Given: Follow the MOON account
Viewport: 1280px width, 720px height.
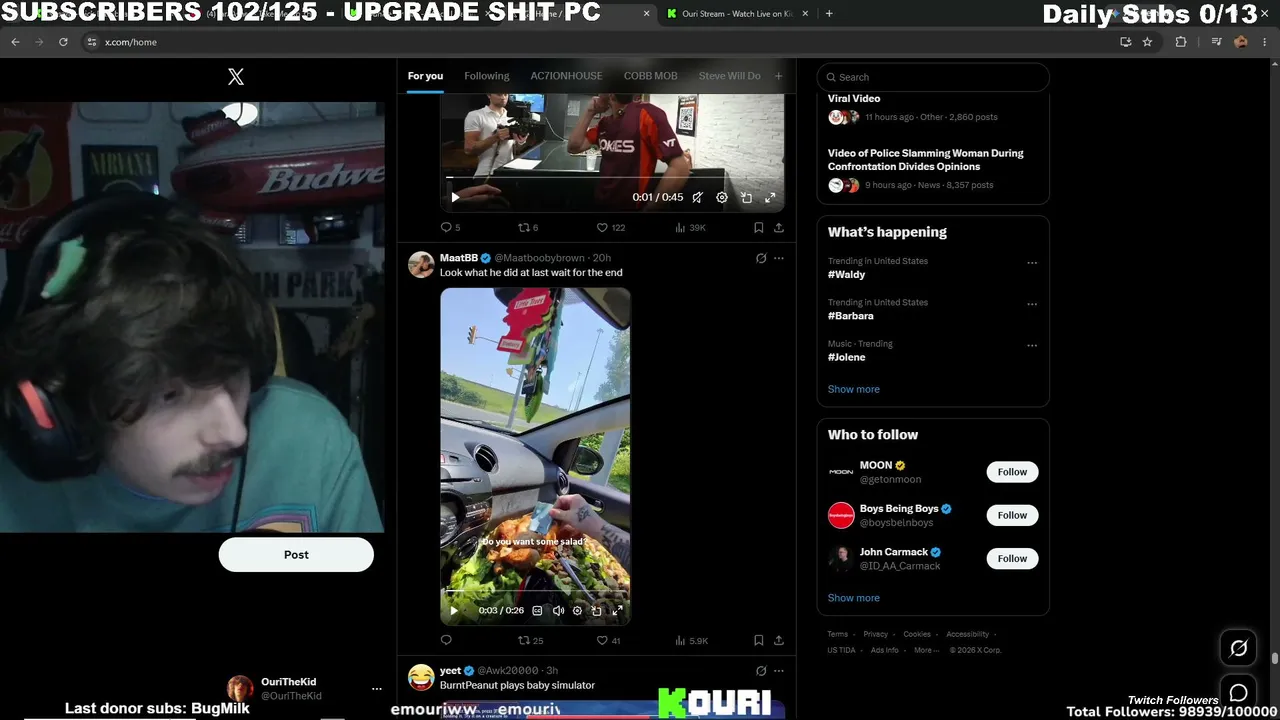Looking at the screenshot, I should 1012,472.
